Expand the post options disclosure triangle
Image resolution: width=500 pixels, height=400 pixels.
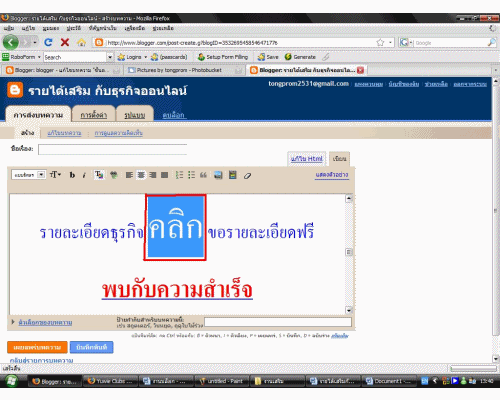coord(13,322)
